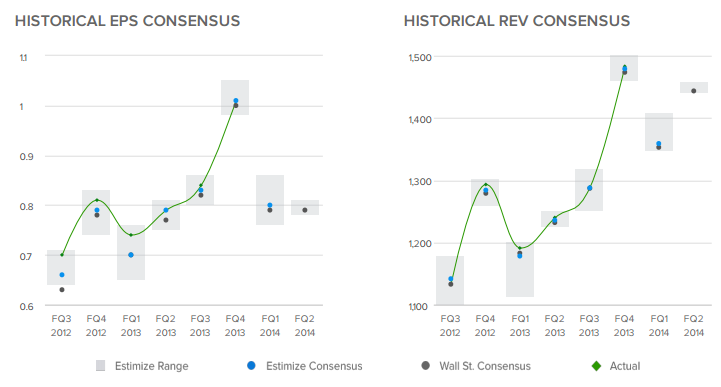Click EPS y-axis value 1.1

point(23,58)
